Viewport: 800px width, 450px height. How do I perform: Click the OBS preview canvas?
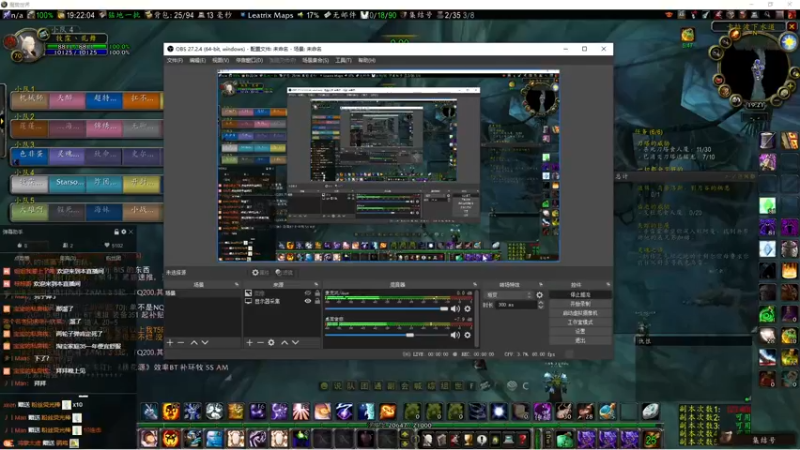pos(389,166)
